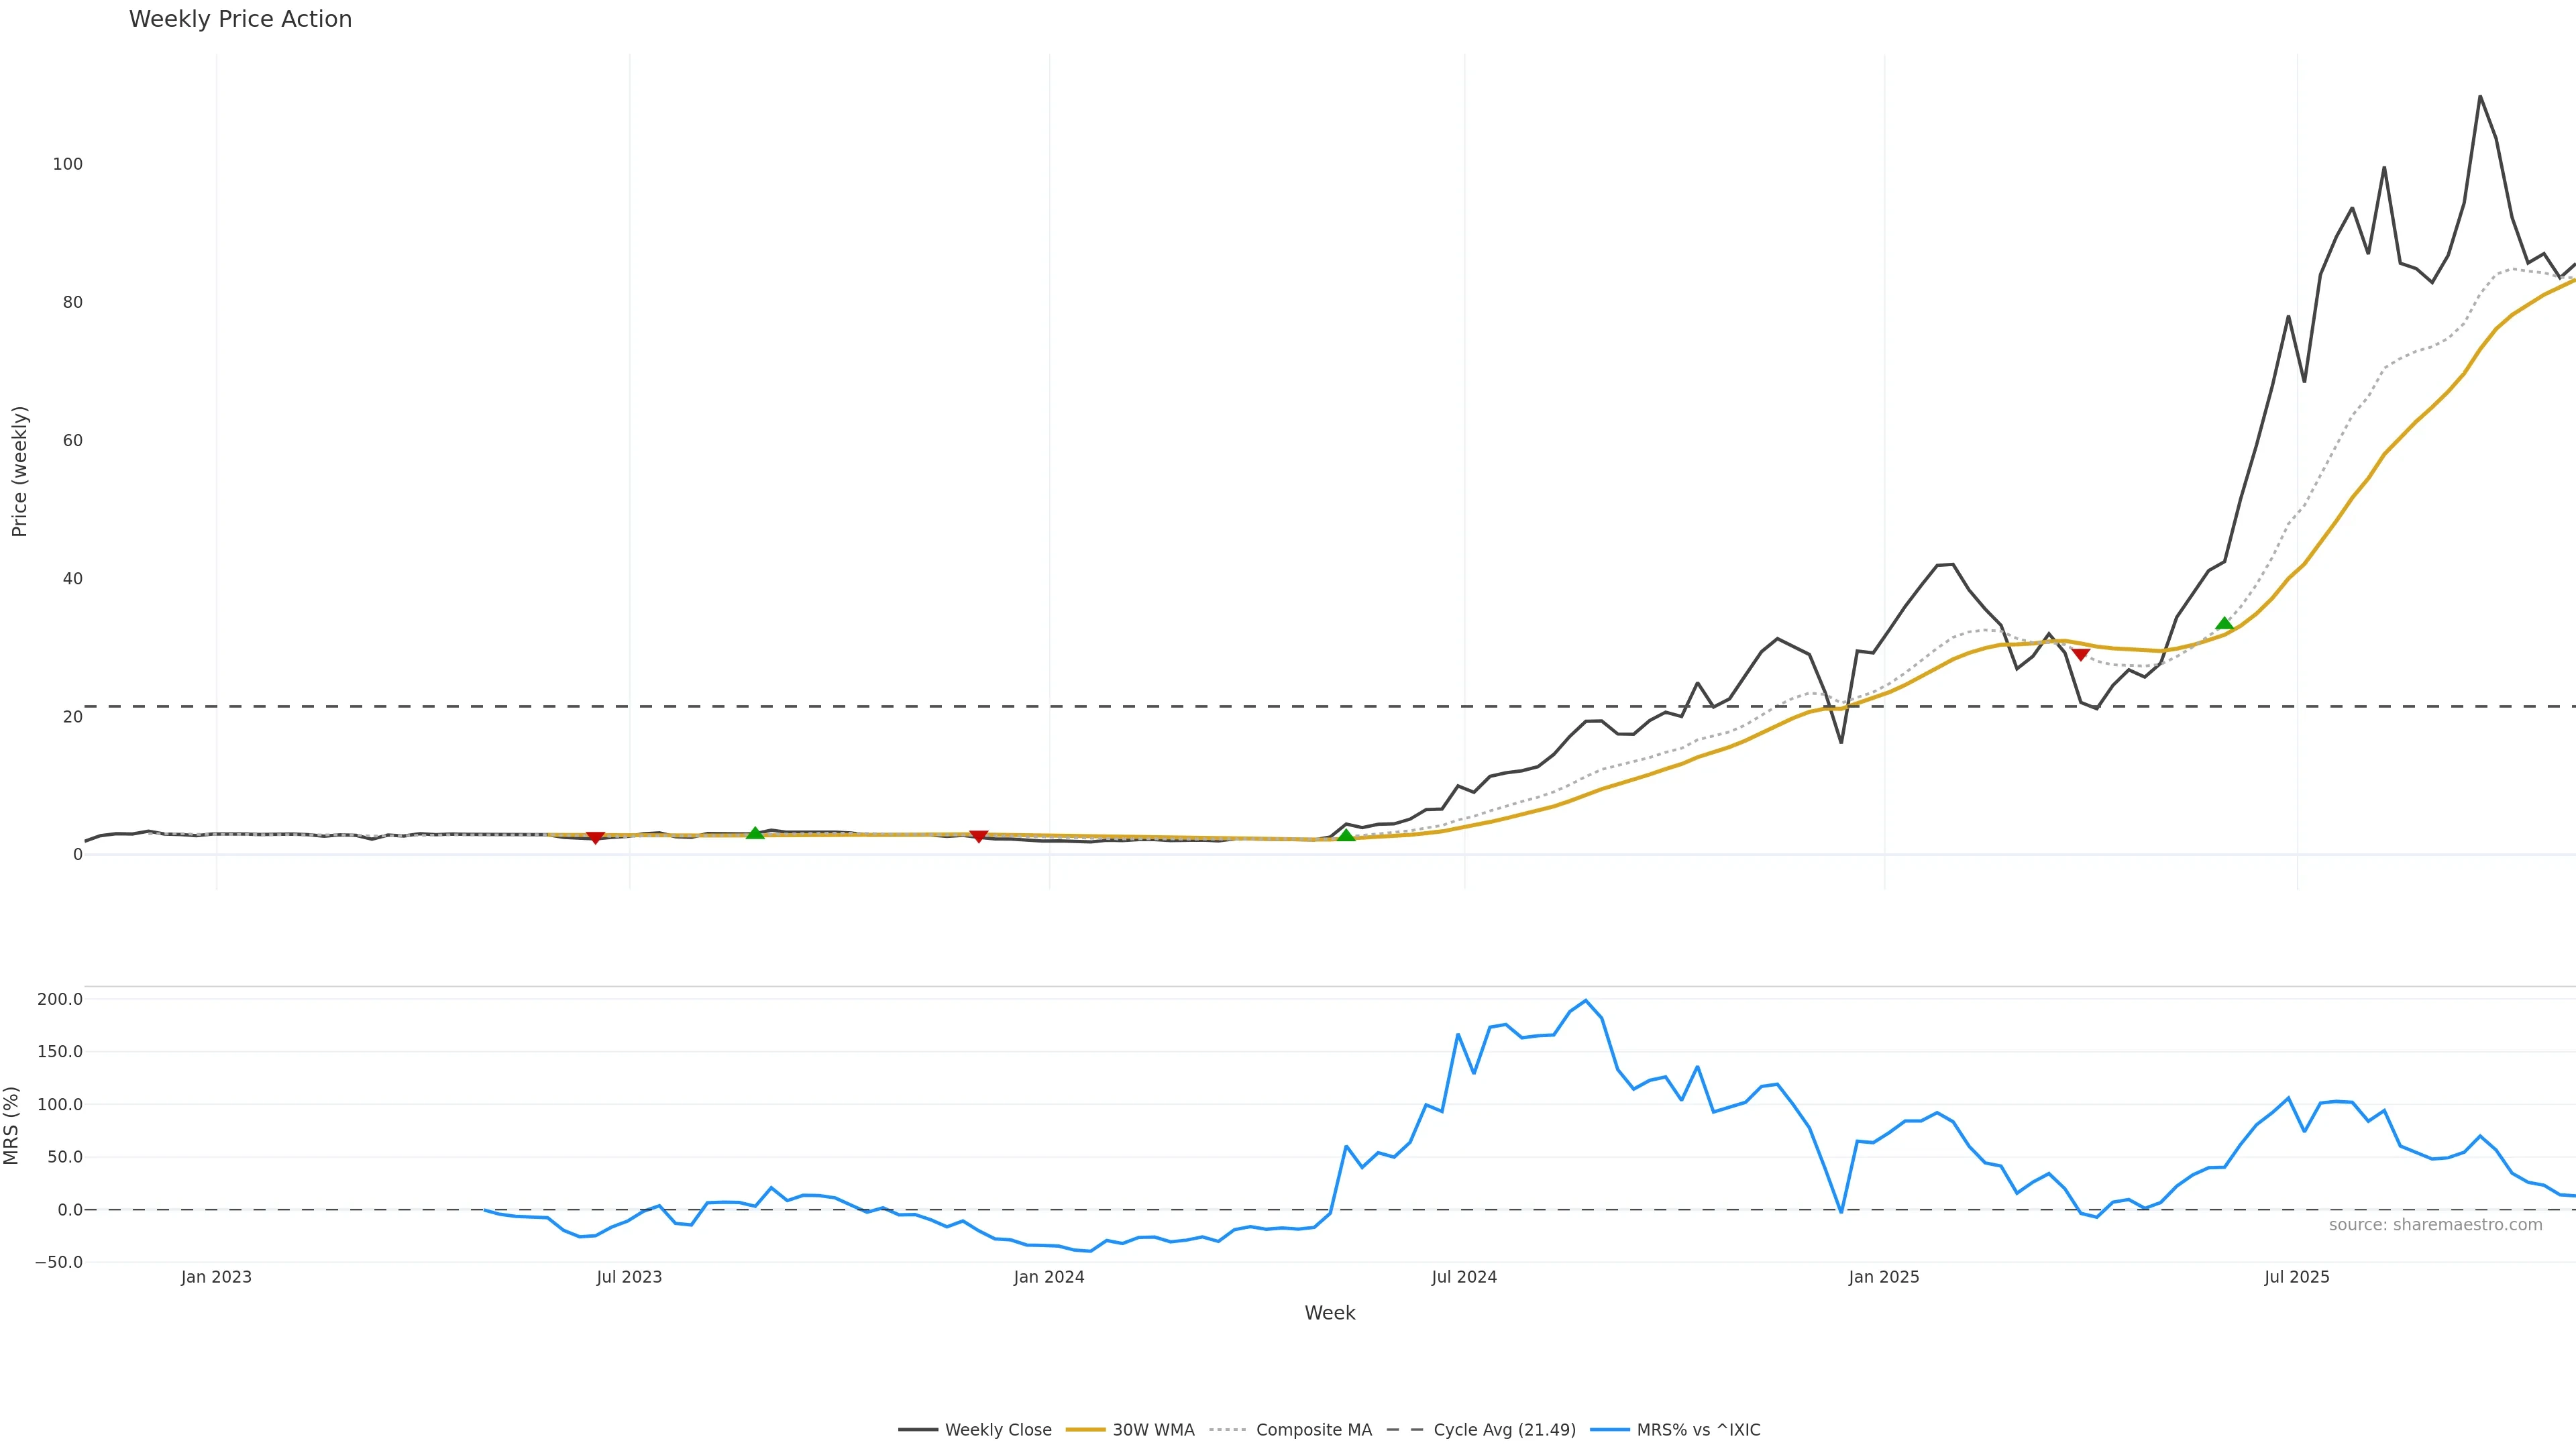Click the red down-triangle marker near July 2023

[595, 838]
